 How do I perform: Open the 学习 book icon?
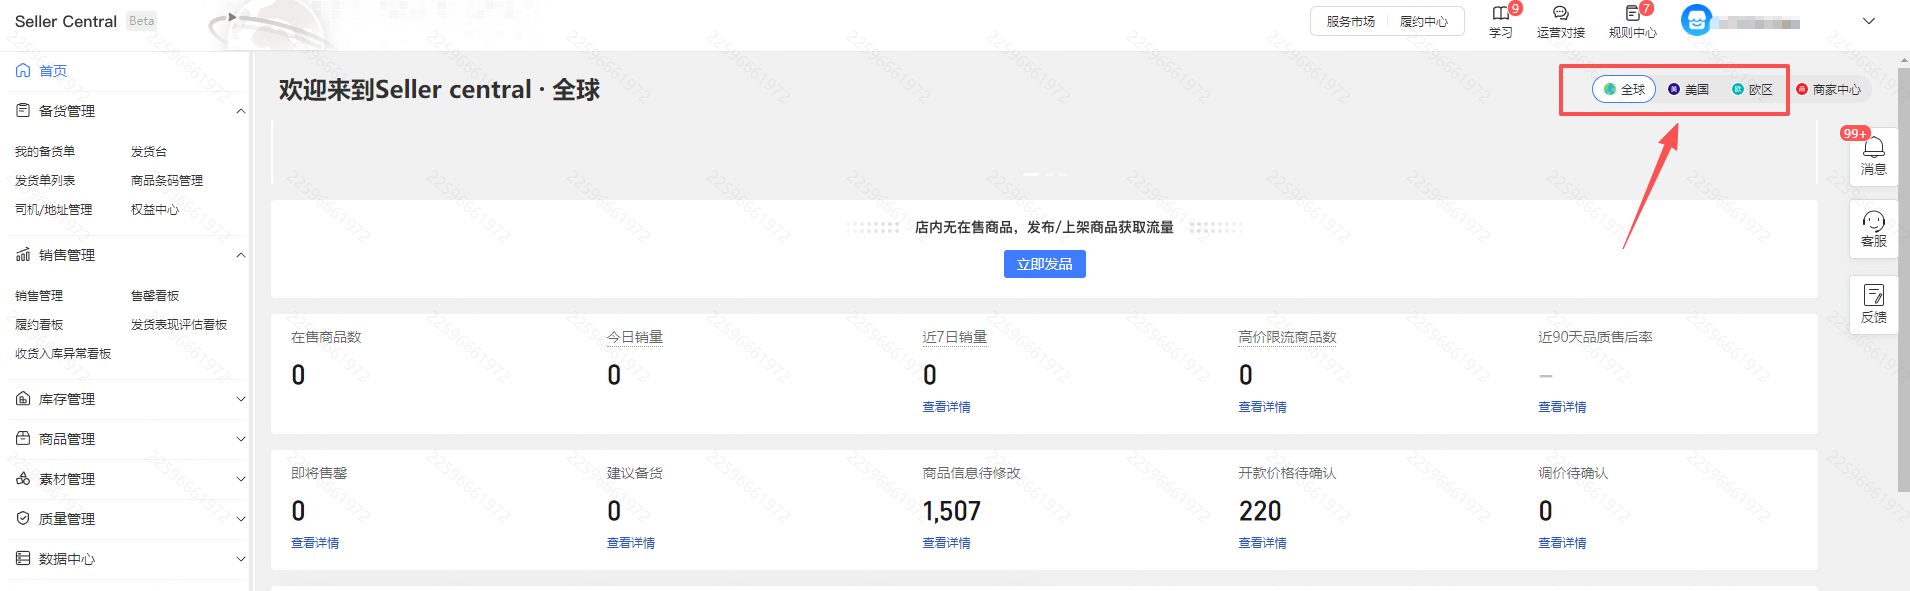click(x=1500, y=13)
